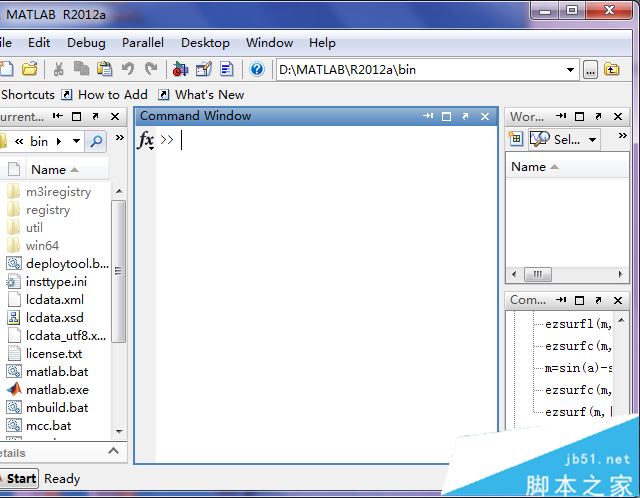Redo action using the toolbar arrow

[x=151, y=69]
